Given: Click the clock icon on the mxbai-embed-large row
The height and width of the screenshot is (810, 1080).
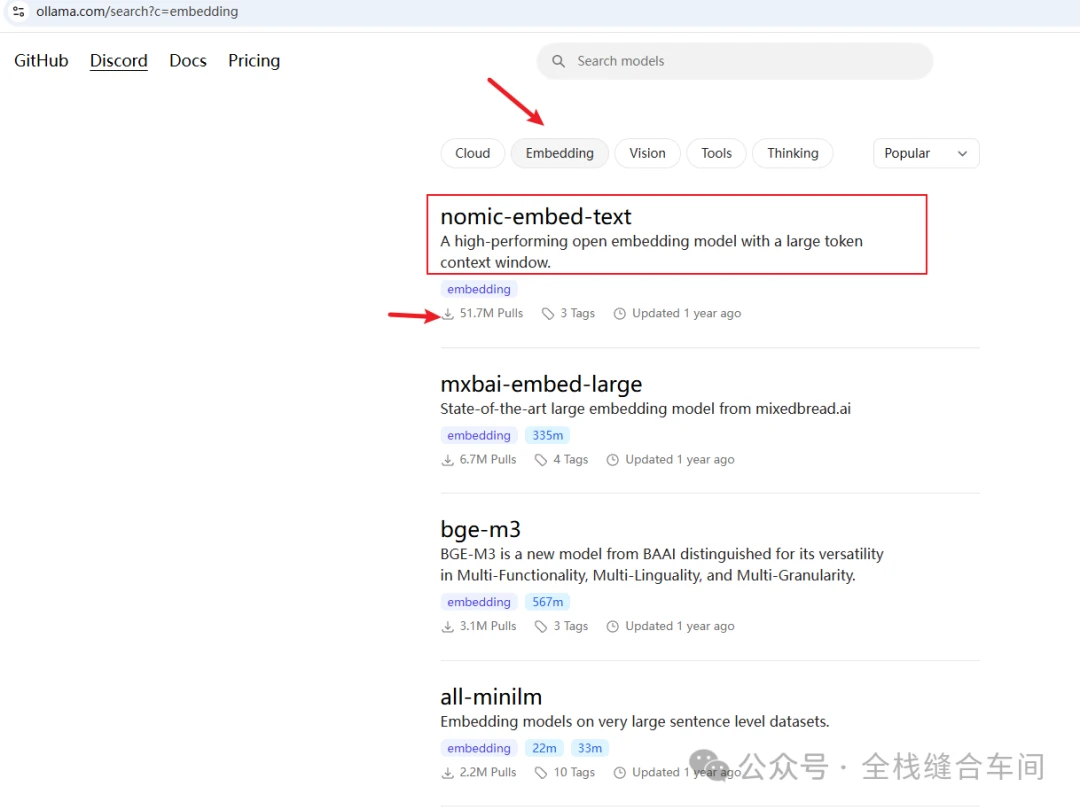Looking at the screenshot, I should (612, 459).
